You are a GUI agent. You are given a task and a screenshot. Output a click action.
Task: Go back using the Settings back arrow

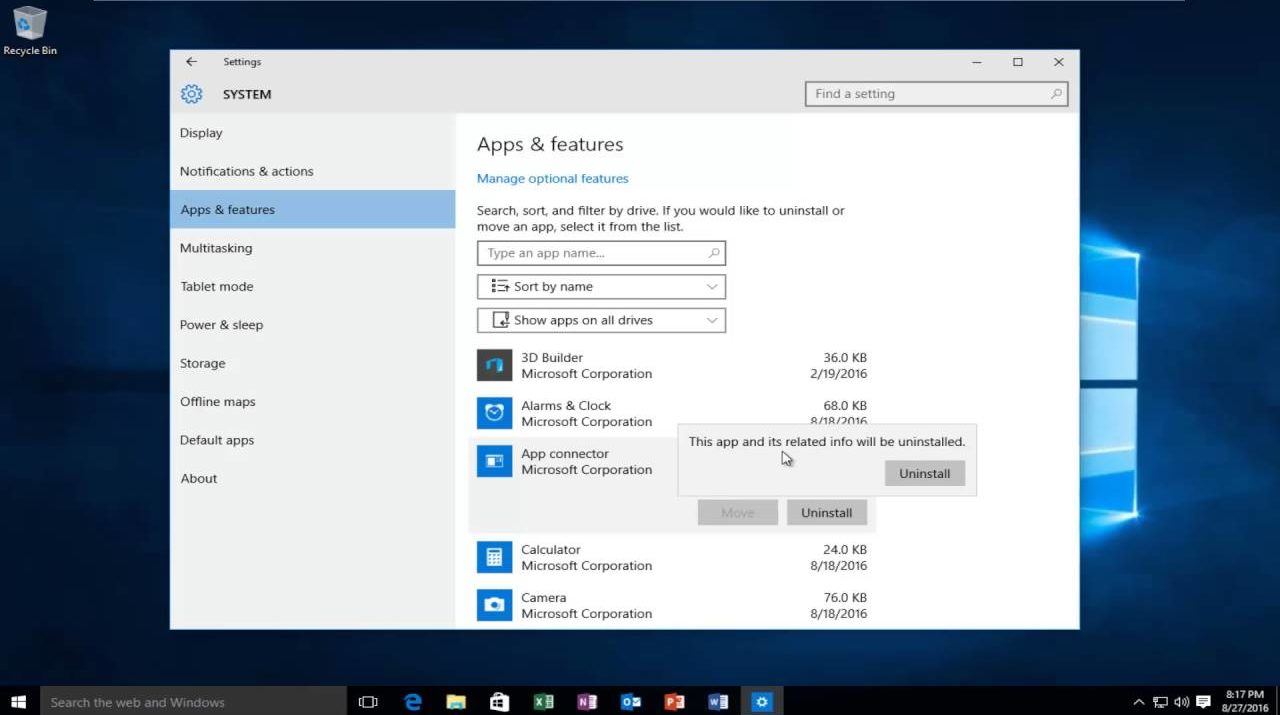point(191,62)
